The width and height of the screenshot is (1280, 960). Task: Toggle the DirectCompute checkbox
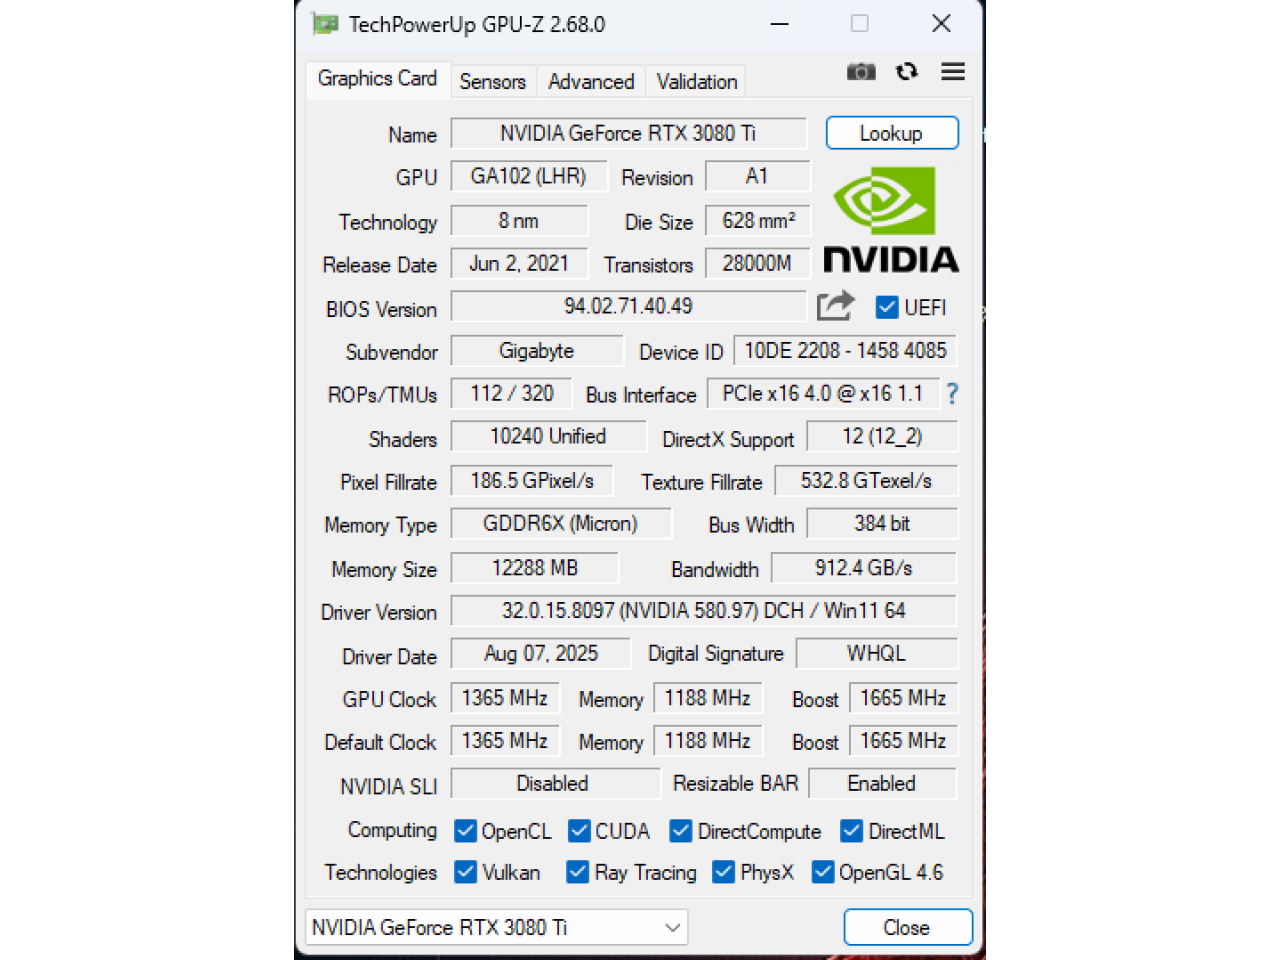[681, 831]
